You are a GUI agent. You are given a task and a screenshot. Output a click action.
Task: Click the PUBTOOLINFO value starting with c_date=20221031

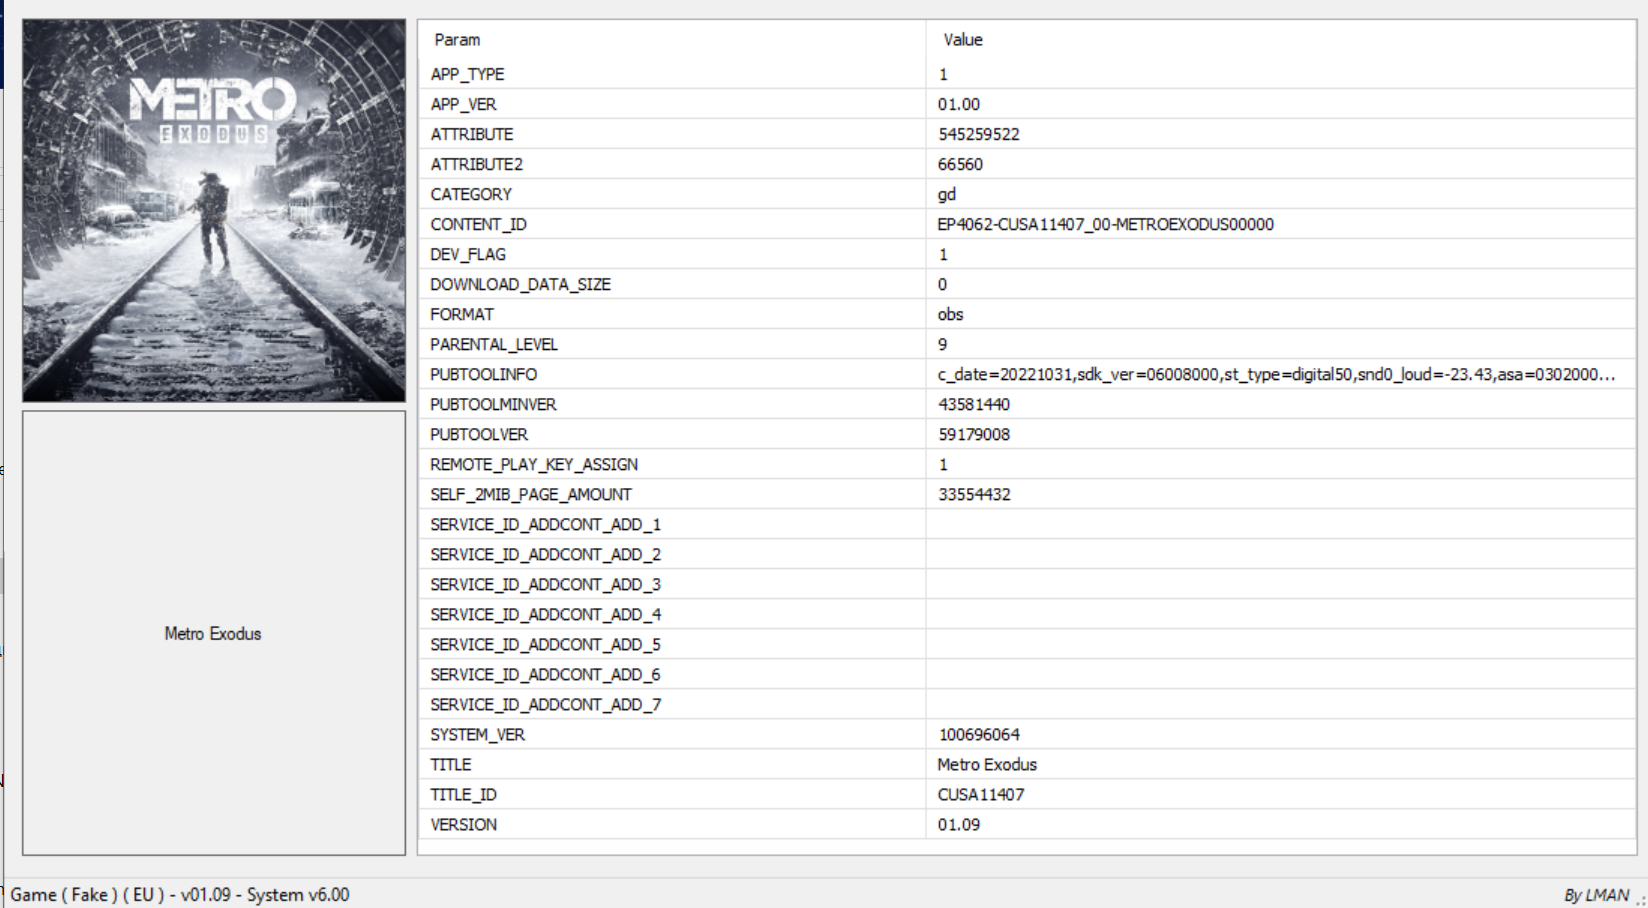click(x=1276, y=374)
